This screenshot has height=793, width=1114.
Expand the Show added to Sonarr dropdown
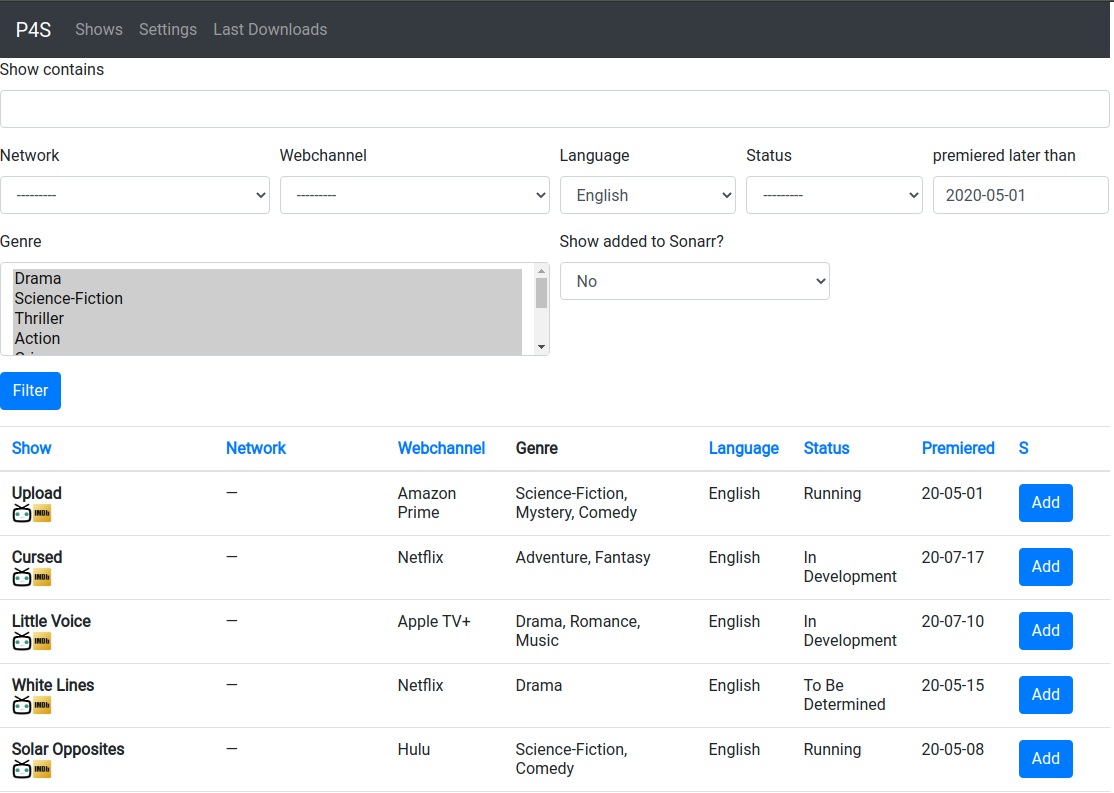click(x=695, y=281)
